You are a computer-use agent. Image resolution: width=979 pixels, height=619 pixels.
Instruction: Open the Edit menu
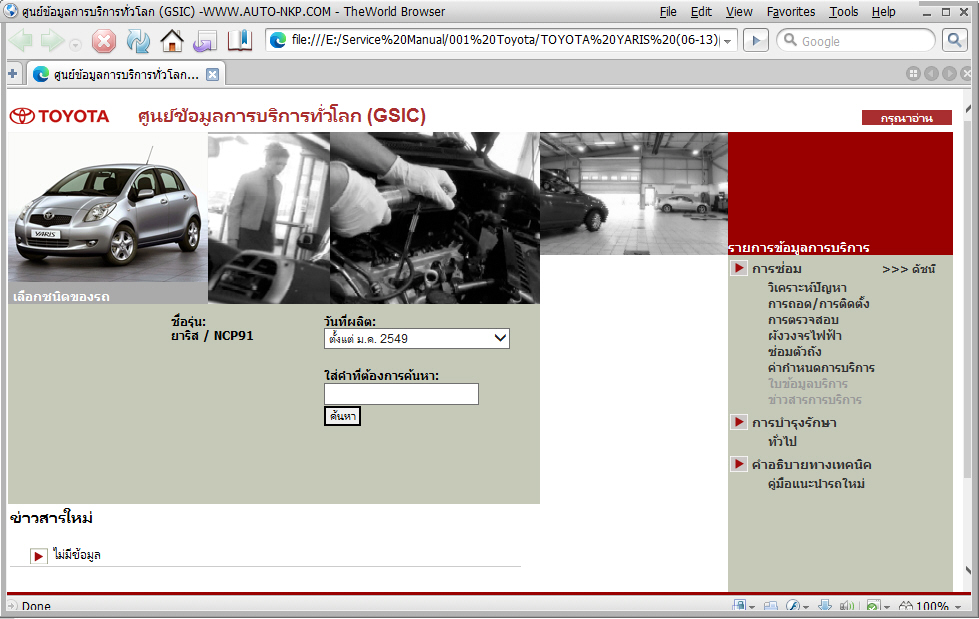[701, 12]
